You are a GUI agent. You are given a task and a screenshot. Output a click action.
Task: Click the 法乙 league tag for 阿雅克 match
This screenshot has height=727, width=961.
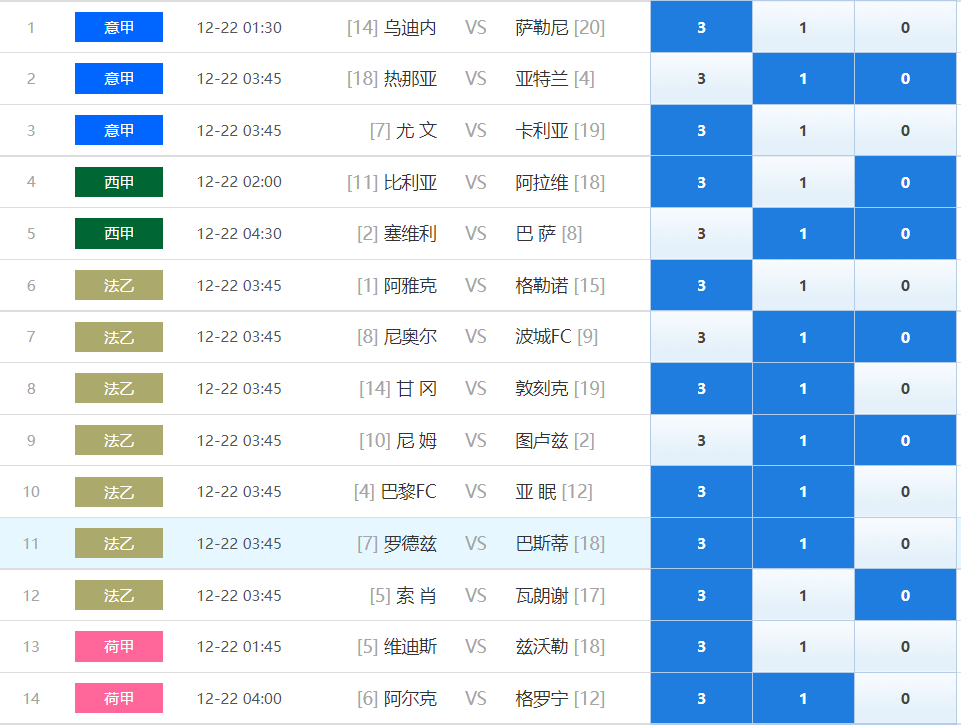[119, 285]
